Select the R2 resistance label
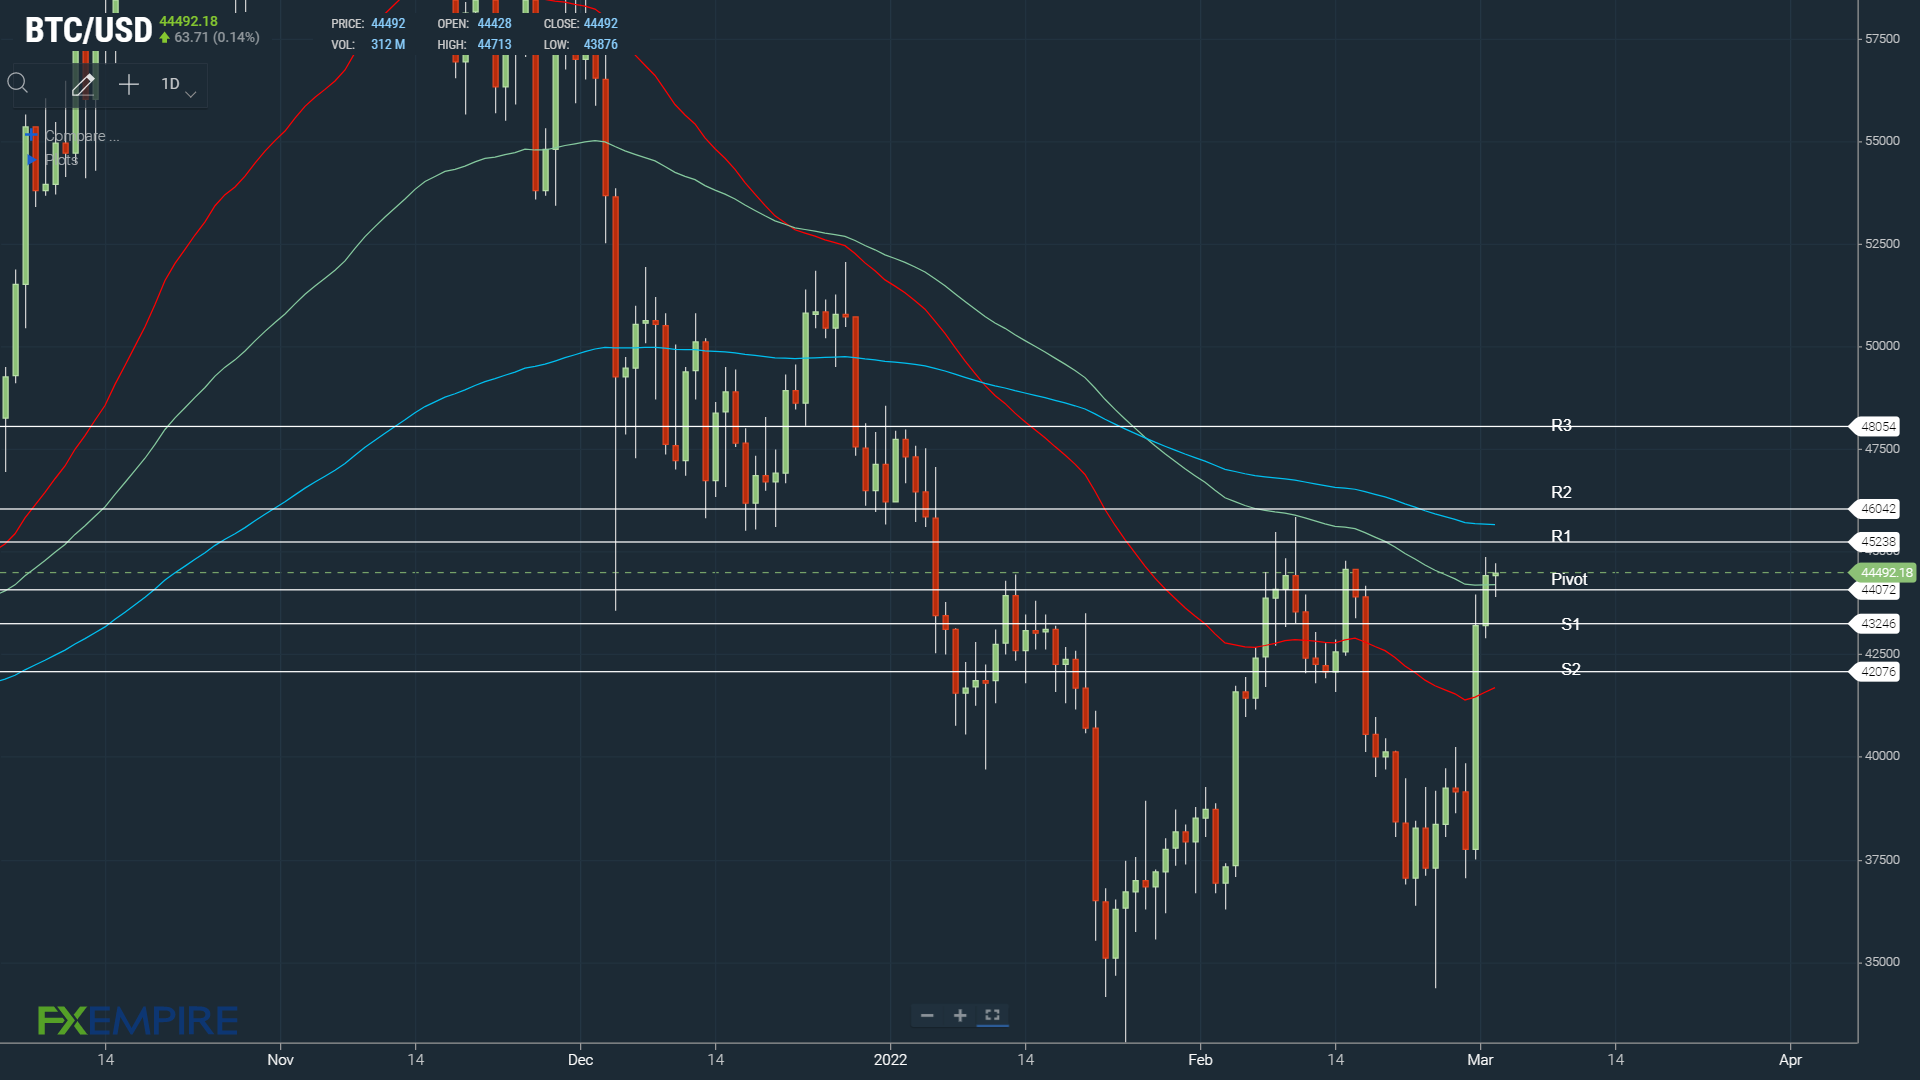 (x=1561, y=492)
